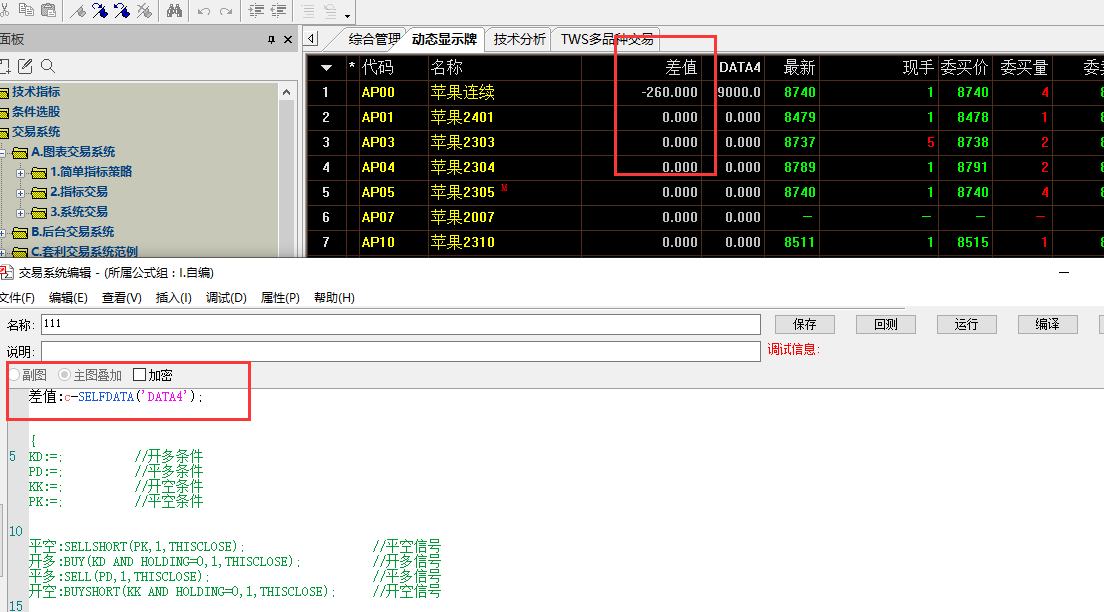
Task: Select the A.图表交易系统 folder
Action: 73,151
